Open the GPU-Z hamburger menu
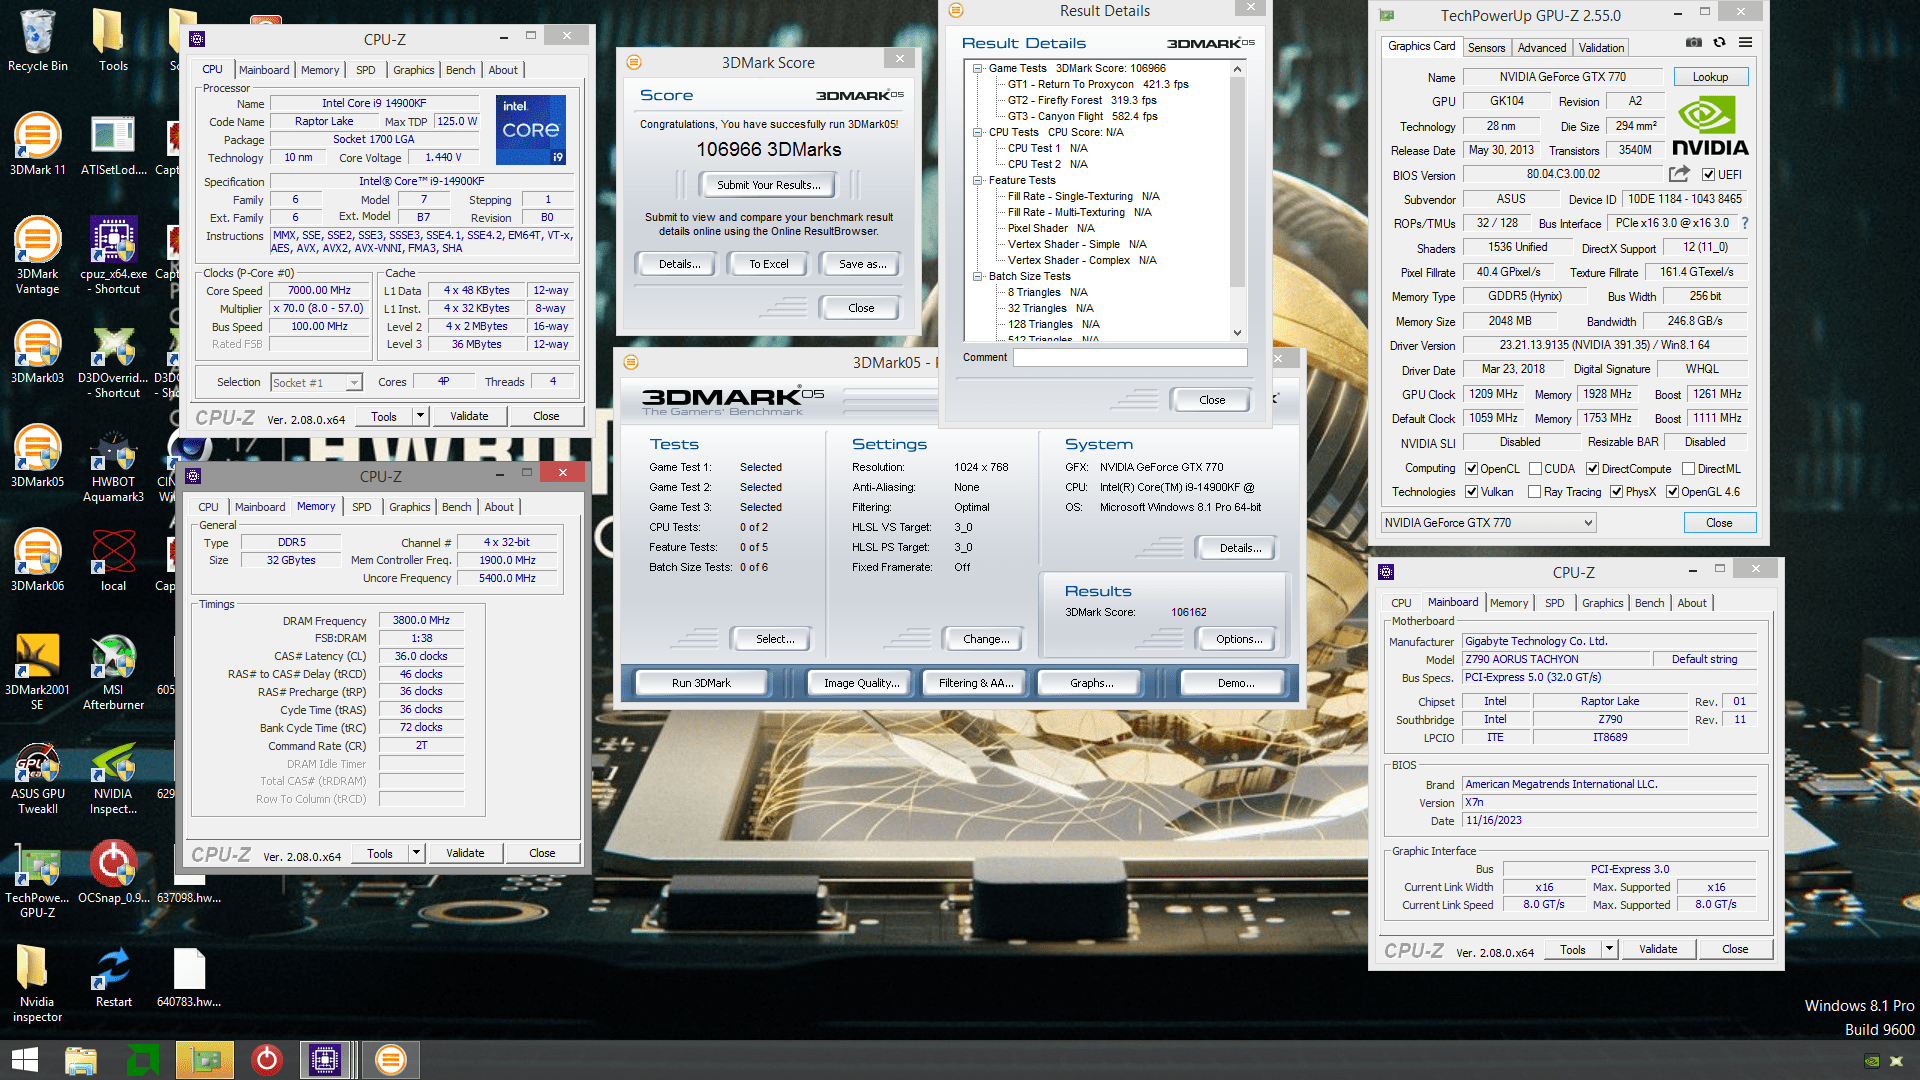The image size is (1920, 1080). [x=1745, y=43]
